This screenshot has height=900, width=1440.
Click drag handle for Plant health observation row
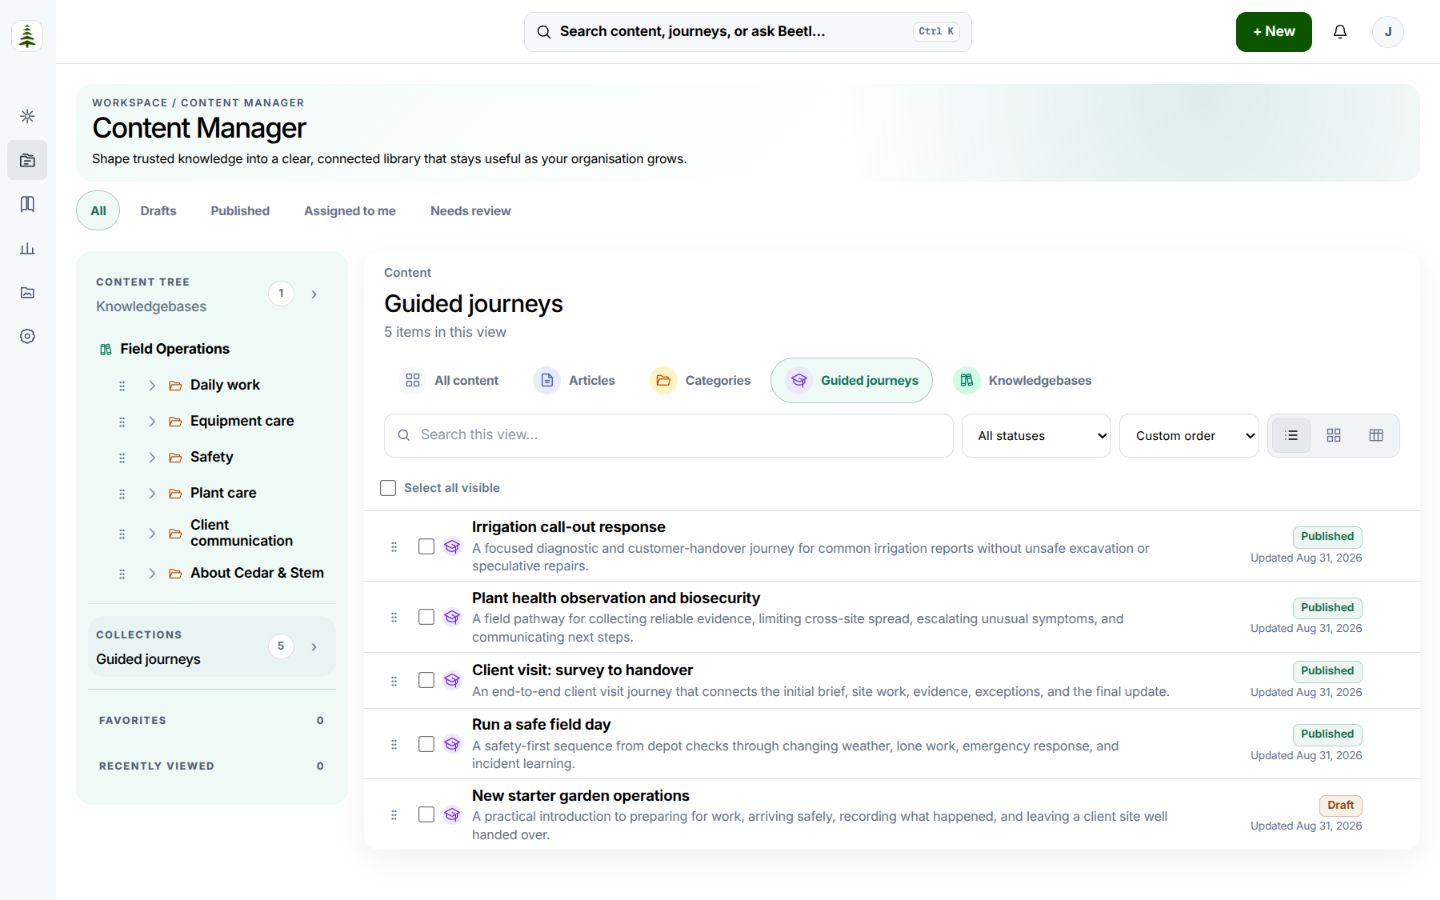394,618
